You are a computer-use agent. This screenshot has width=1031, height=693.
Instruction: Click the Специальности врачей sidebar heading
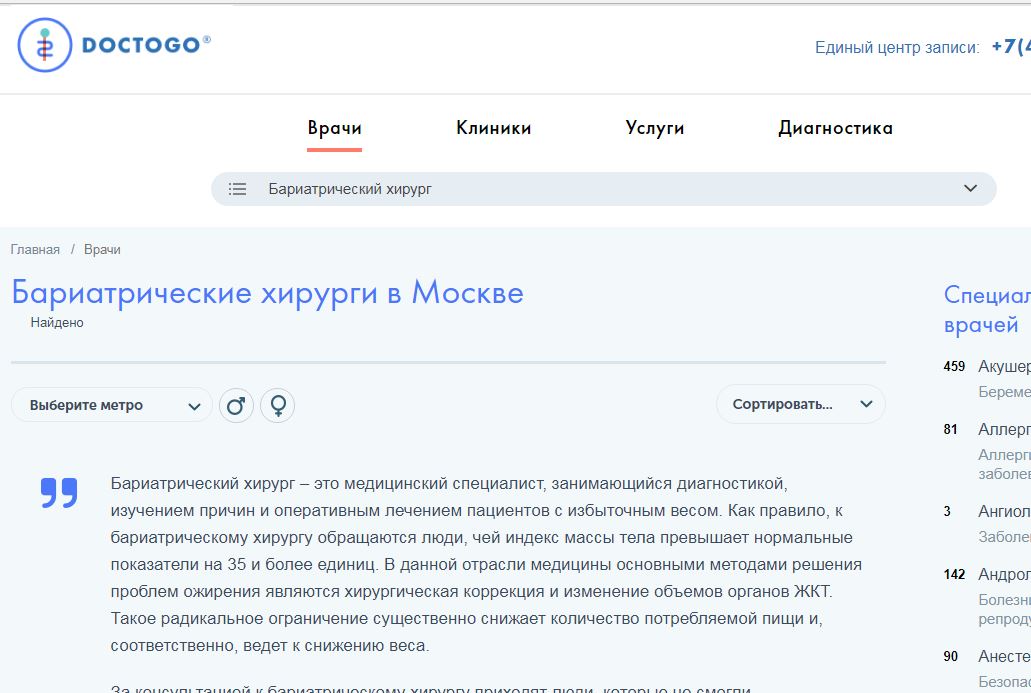point(987,310)
